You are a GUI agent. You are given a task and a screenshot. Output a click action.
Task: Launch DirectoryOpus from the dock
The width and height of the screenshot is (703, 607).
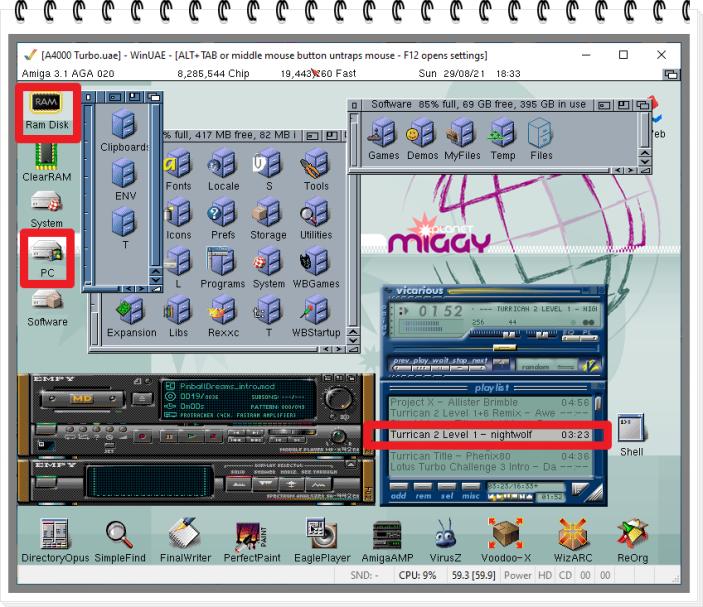point(55,541)
